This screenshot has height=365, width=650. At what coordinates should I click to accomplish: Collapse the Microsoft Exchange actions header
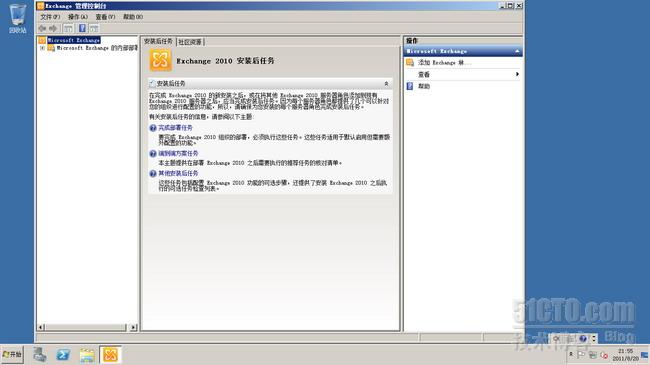[x=517, y=51]
